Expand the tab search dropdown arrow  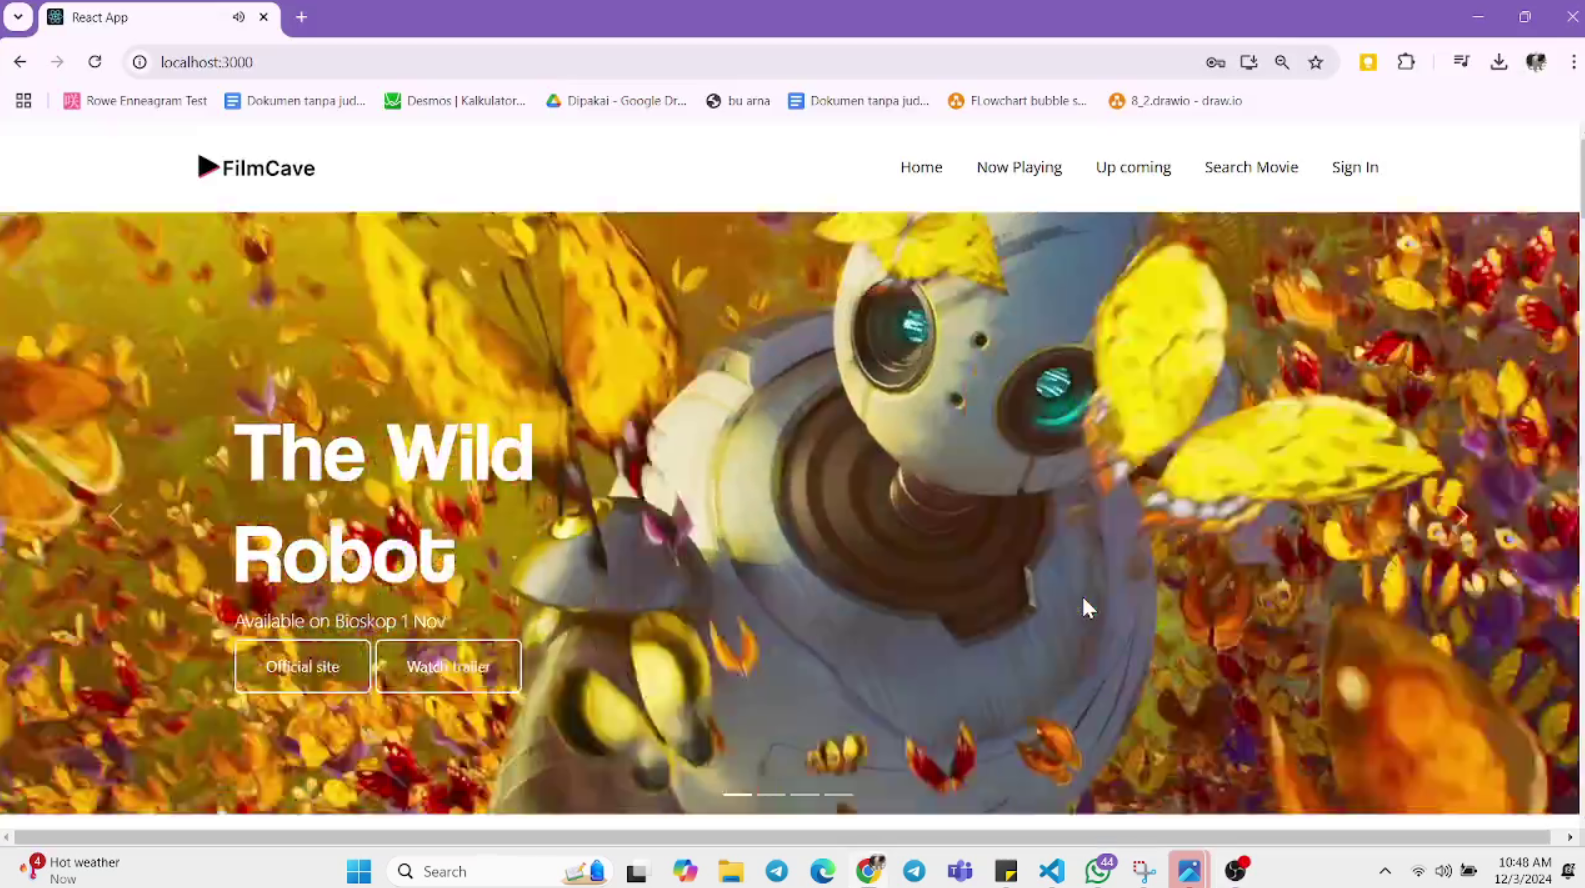click(18, 17)
